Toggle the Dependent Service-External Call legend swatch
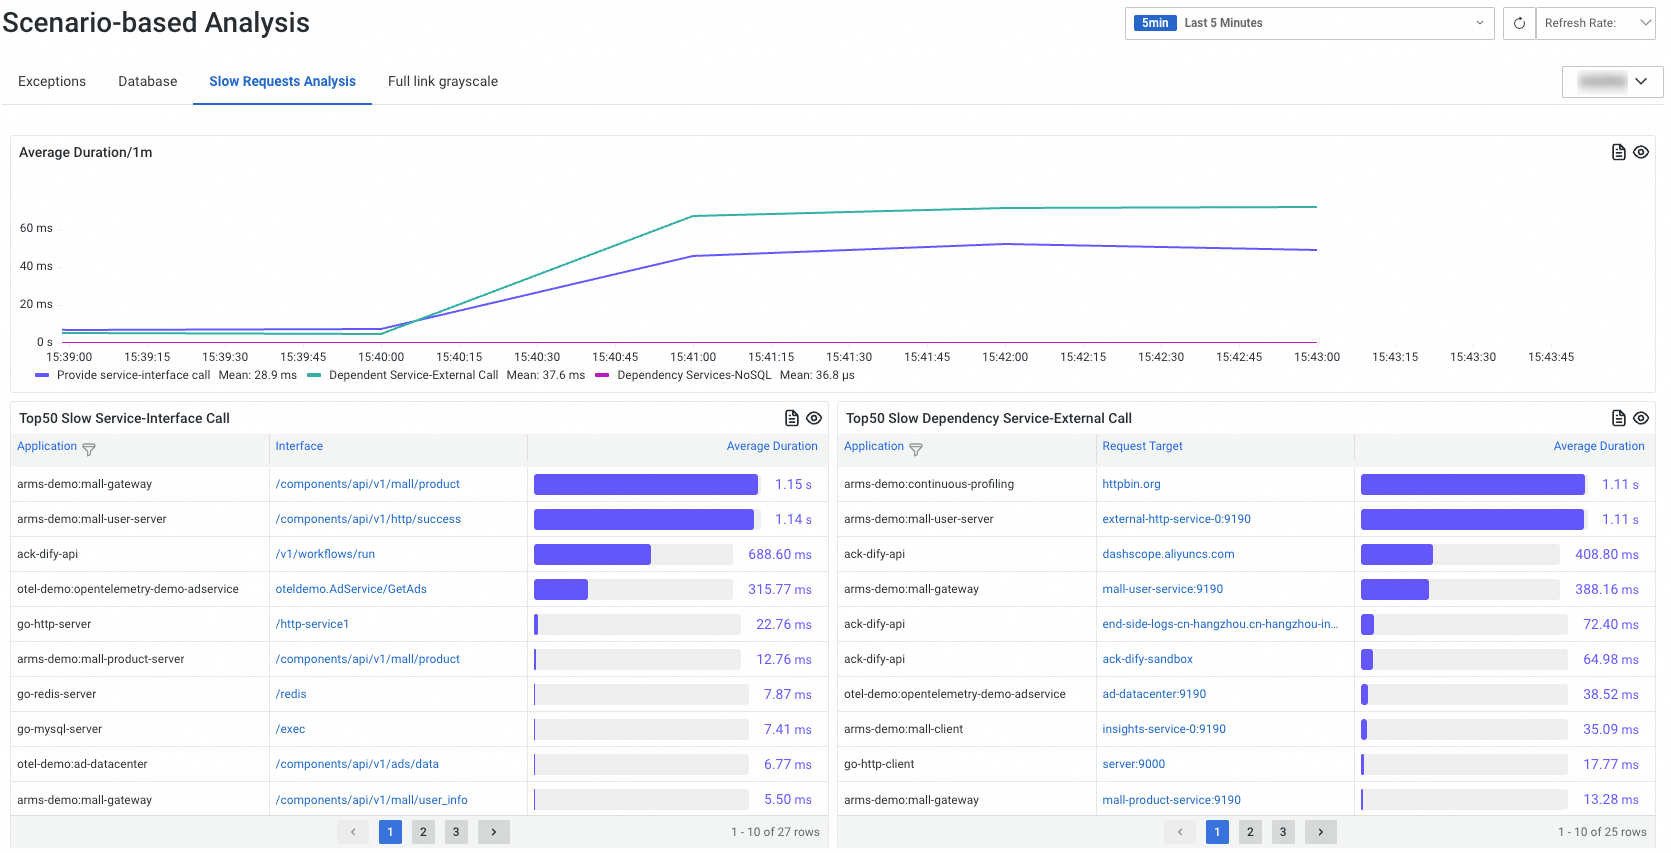Screen dimensions: 1671x853 point(315,376)
